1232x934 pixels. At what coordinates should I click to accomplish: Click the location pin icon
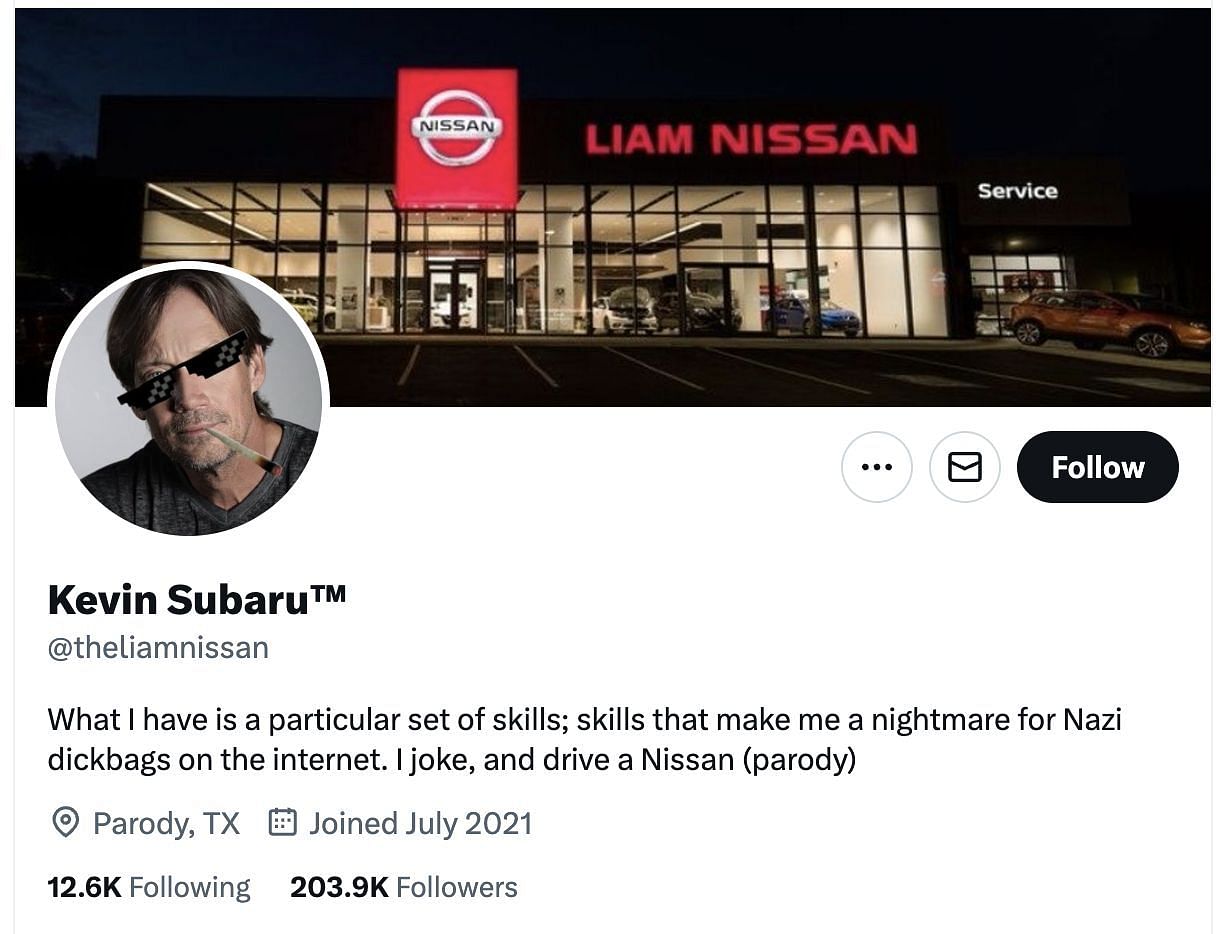pos(65,823)
